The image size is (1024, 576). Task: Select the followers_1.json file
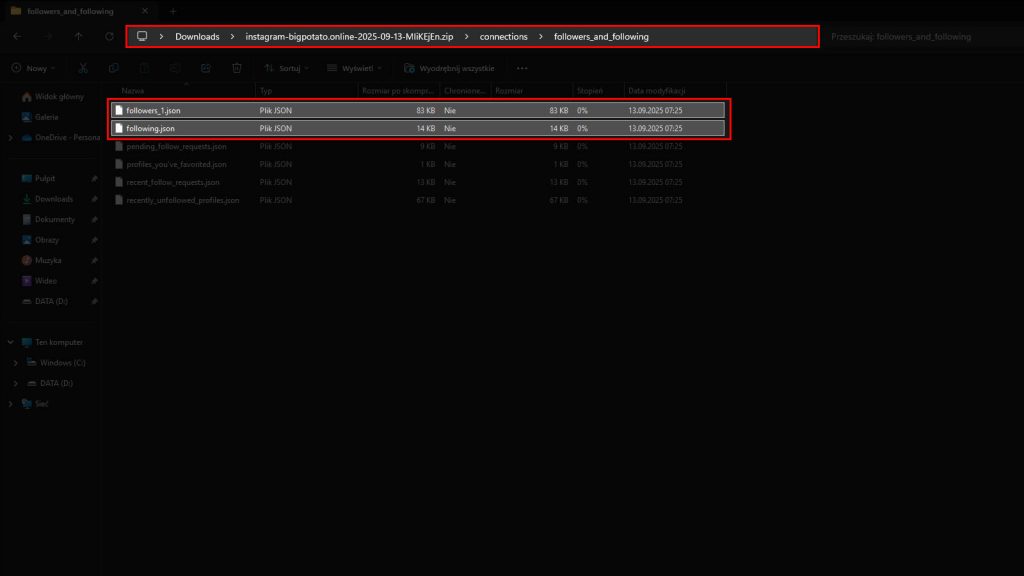point(153,110)
